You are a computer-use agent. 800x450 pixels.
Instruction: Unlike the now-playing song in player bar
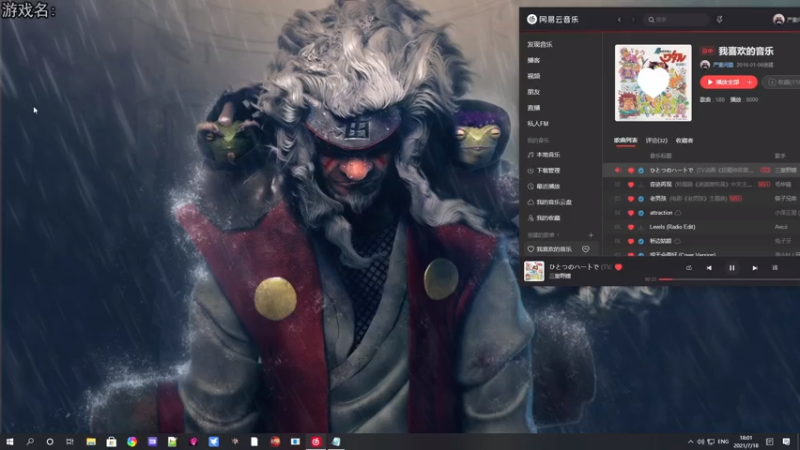pos(619,267)
